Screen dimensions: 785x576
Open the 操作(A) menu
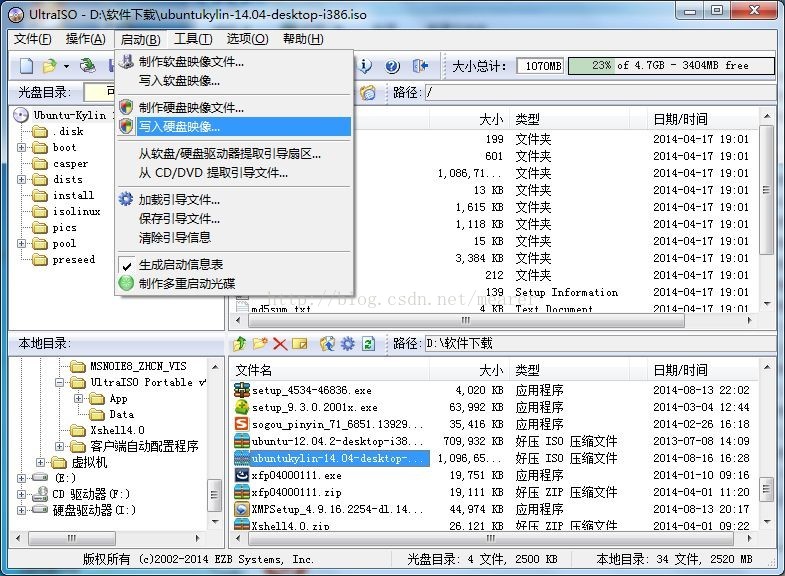[x=86, y=39]
